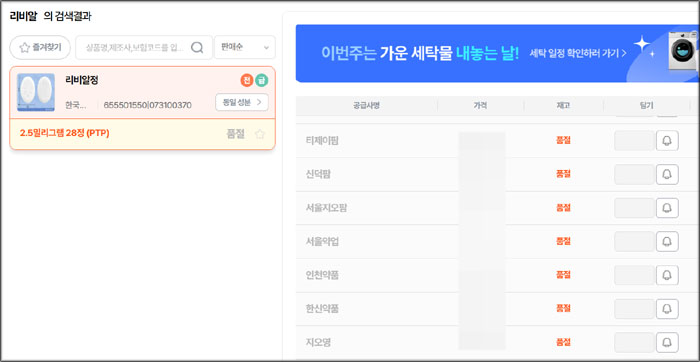Click the 즐겨찾기 favorites button
700x362 pixels.
(40, 47)
